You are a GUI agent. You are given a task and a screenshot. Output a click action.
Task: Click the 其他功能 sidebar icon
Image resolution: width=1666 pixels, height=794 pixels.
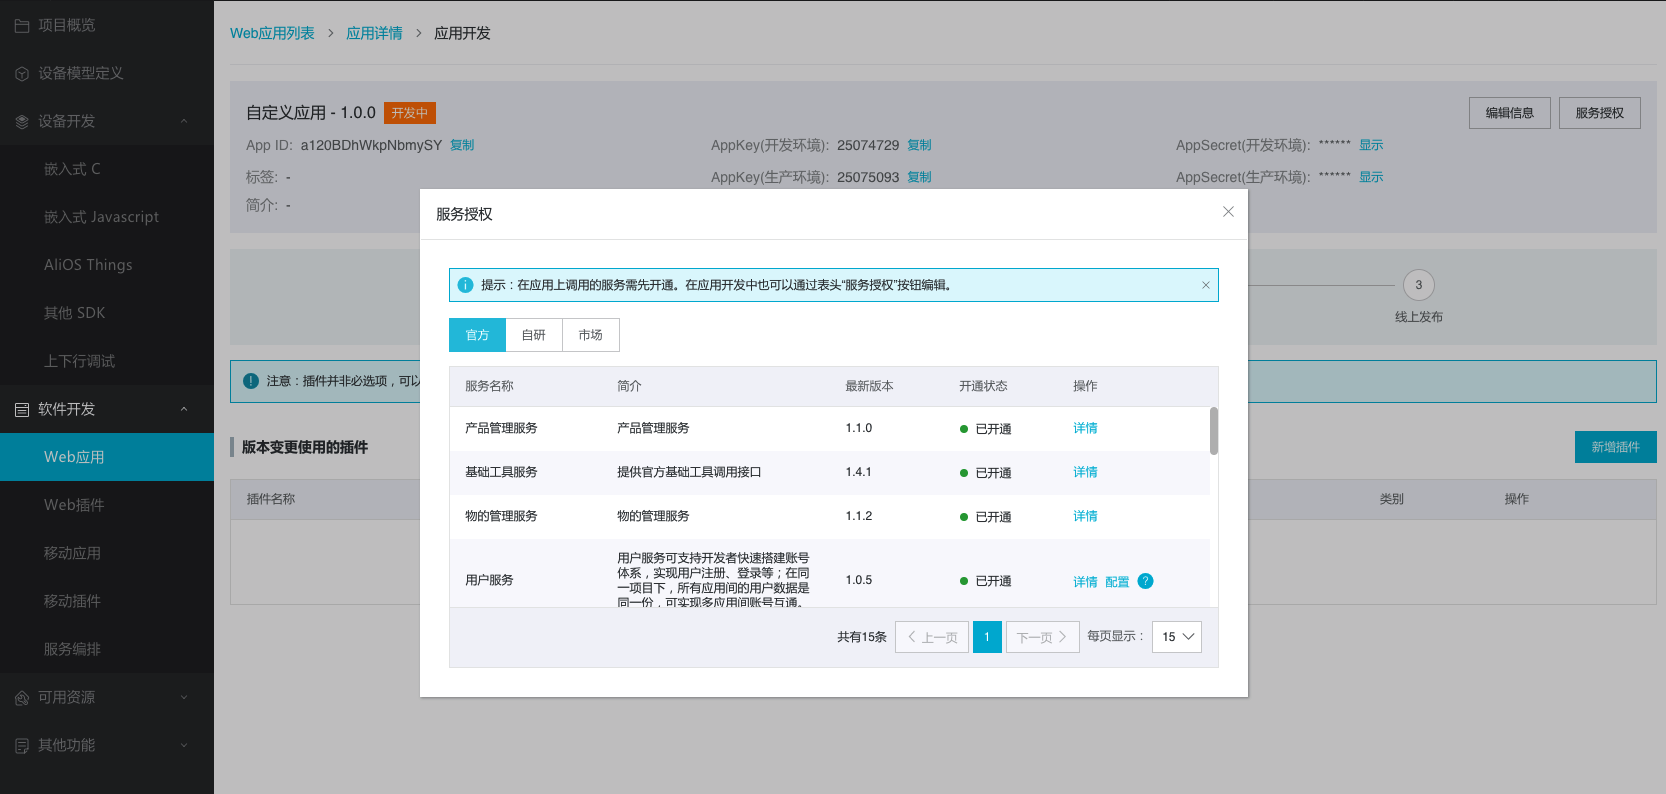pos(22,745)
